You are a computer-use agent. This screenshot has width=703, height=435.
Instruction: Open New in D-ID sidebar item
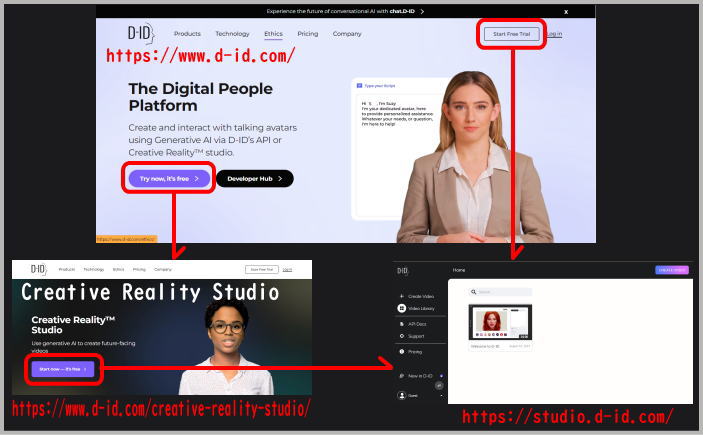[x=420, y=375]
